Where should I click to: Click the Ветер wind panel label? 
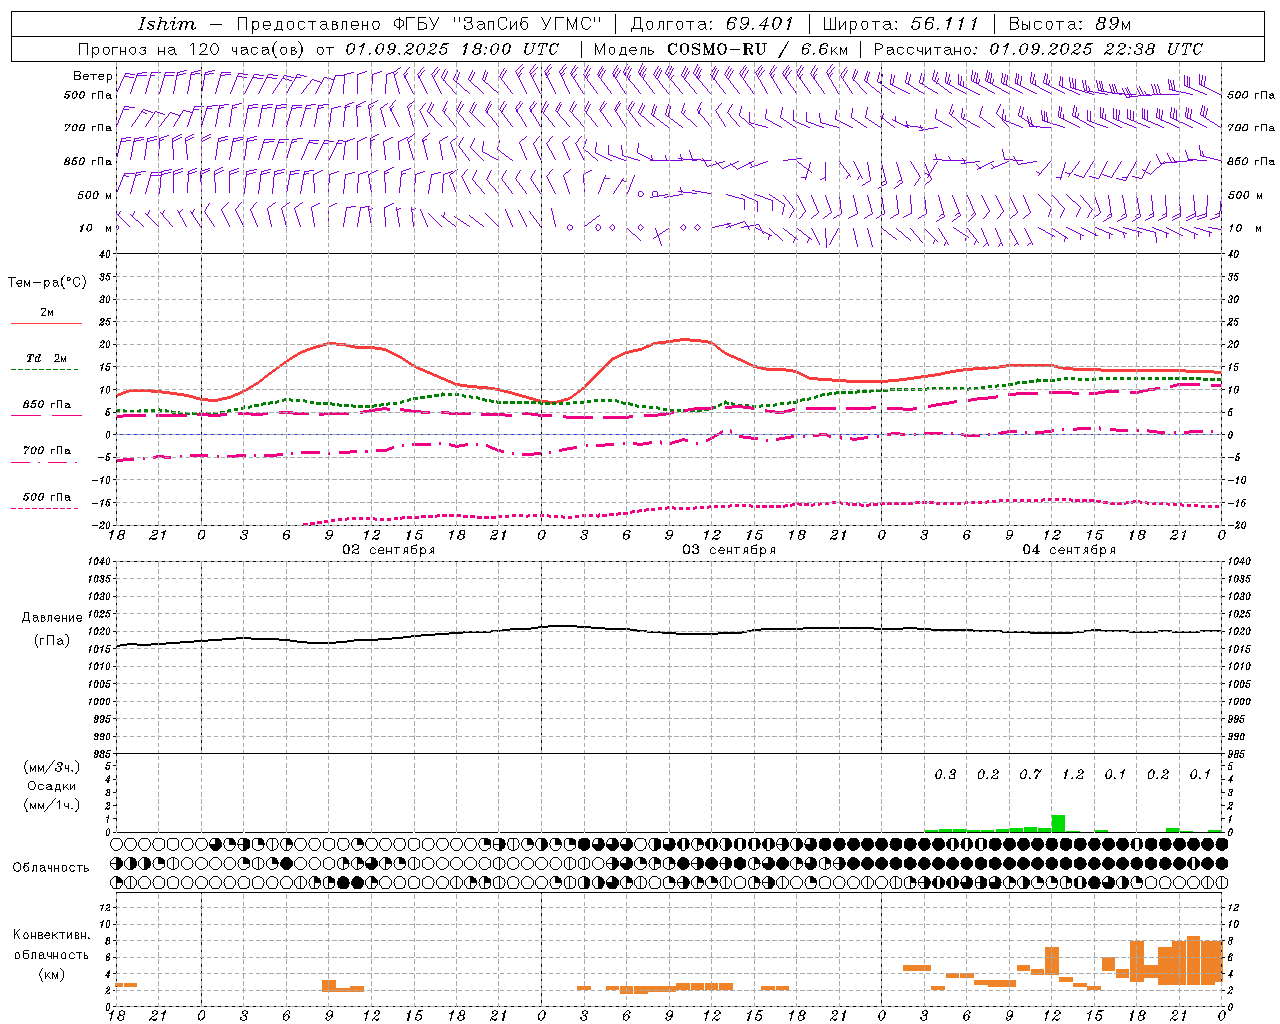(x=93, y=76)
